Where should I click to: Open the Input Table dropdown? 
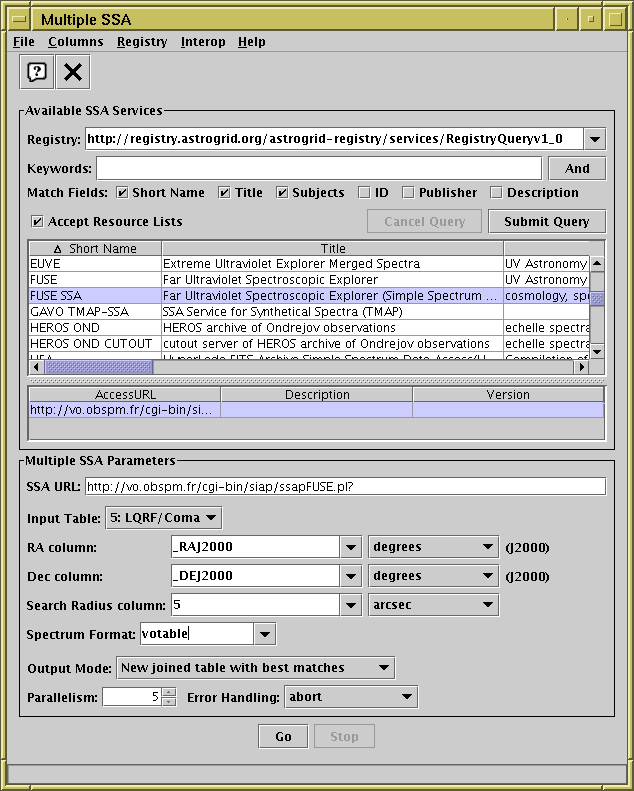tap(163, 518)
